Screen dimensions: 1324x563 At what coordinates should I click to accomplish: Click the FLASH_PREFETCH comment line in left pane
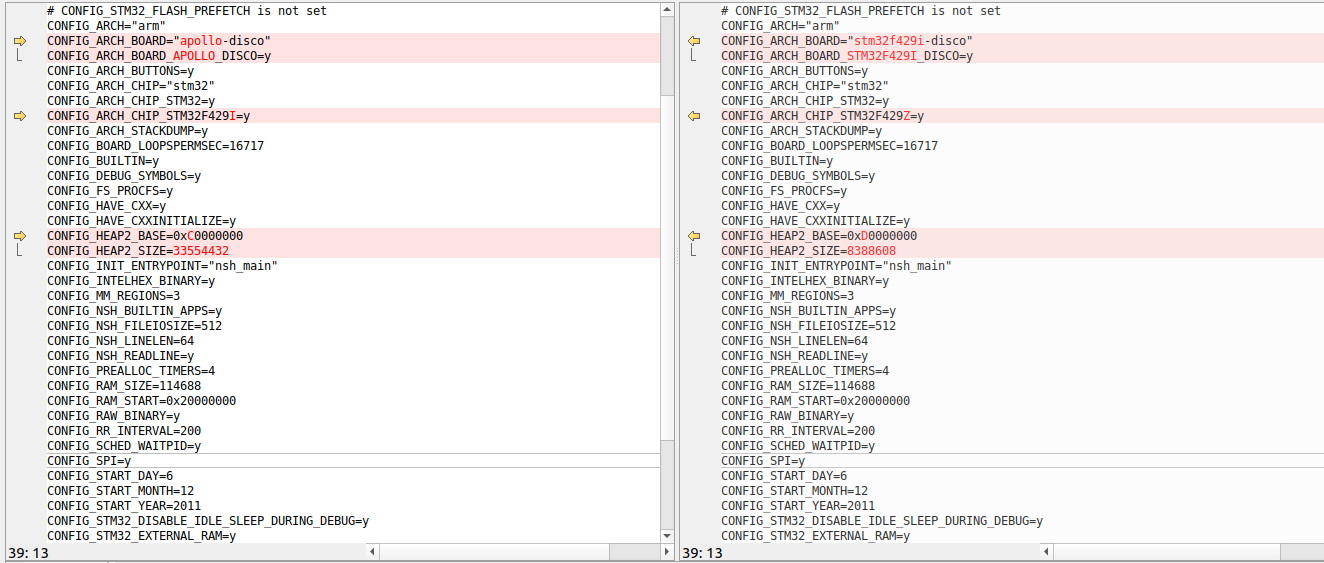click(187, 11)
